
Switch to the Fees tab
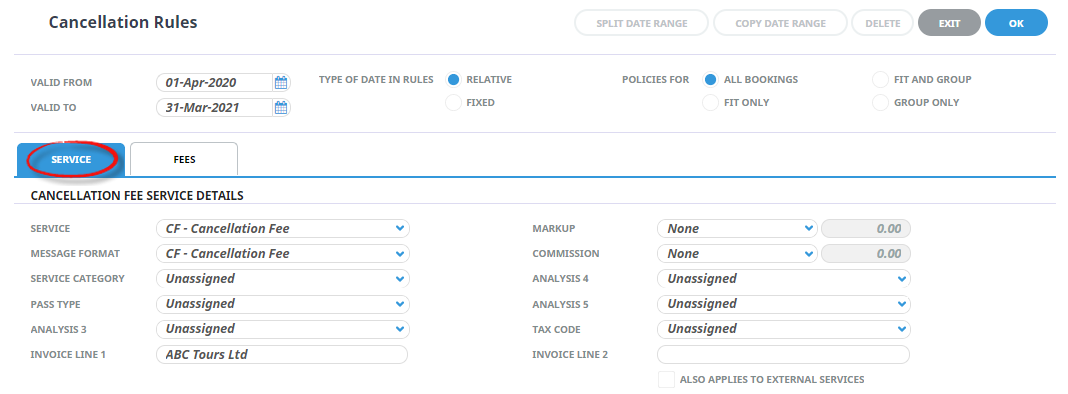(184, 160)
